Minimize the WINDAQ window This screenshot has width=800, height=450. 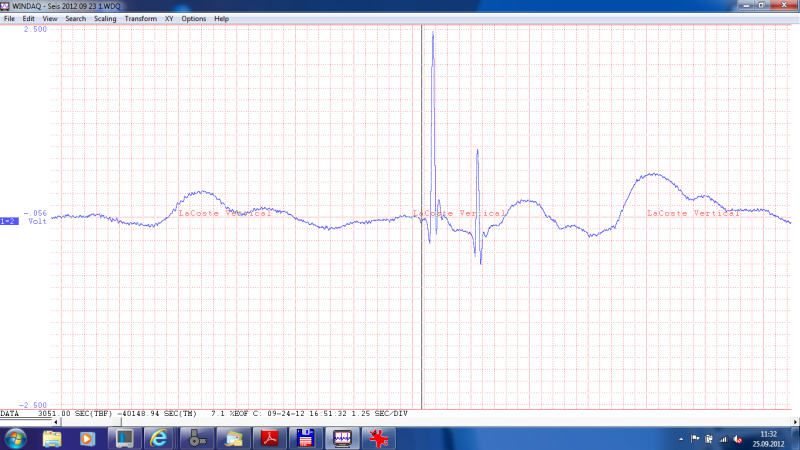(x=746, y=5)
